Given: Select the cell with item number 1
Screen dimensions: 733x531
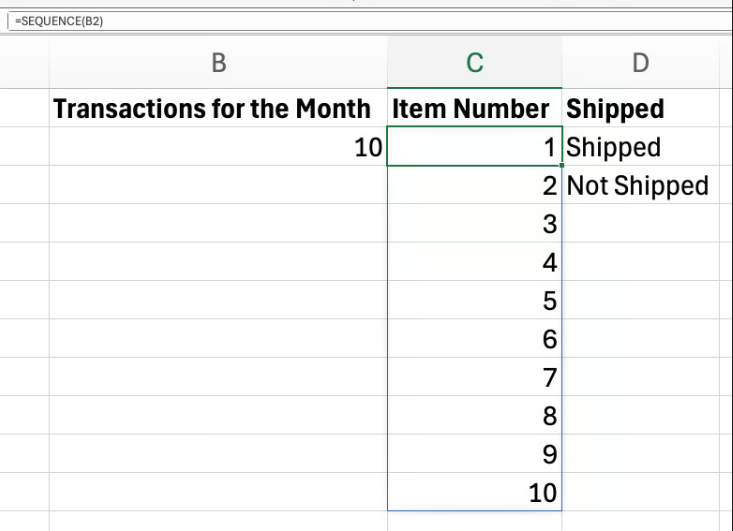Looking at the screenshot, I should (x=475, y=147).
